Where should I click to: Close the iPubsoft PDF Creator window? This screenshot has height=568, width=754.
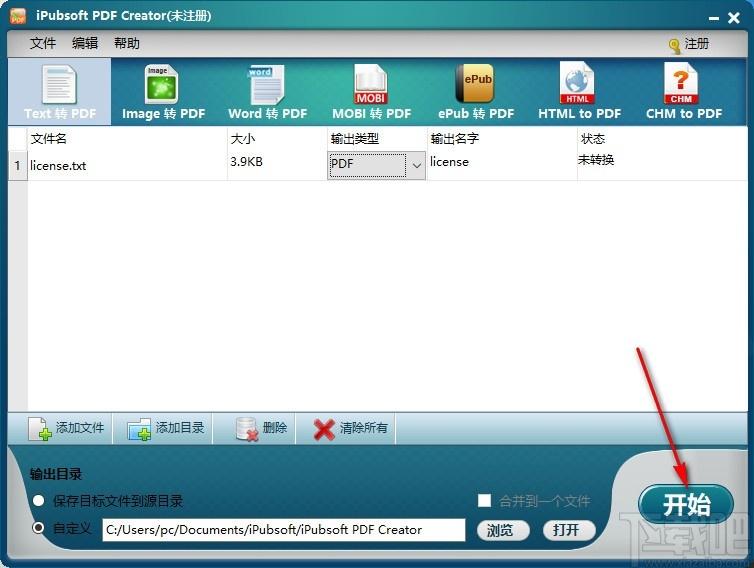pyautogui.click(x=734, y=18)
